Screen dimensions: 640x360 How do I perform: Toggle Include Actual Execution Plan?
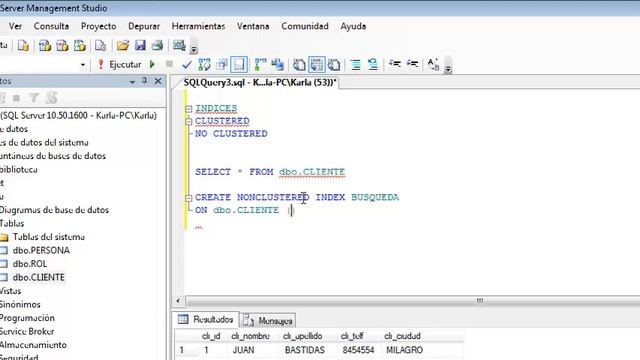click(x=260, y=64)
